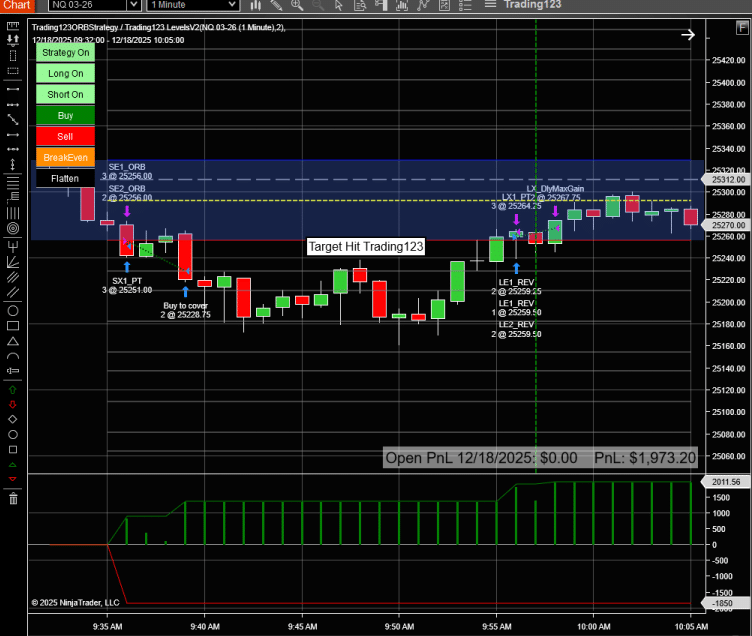Click the 25270.00 current price marker

(727, 225)
